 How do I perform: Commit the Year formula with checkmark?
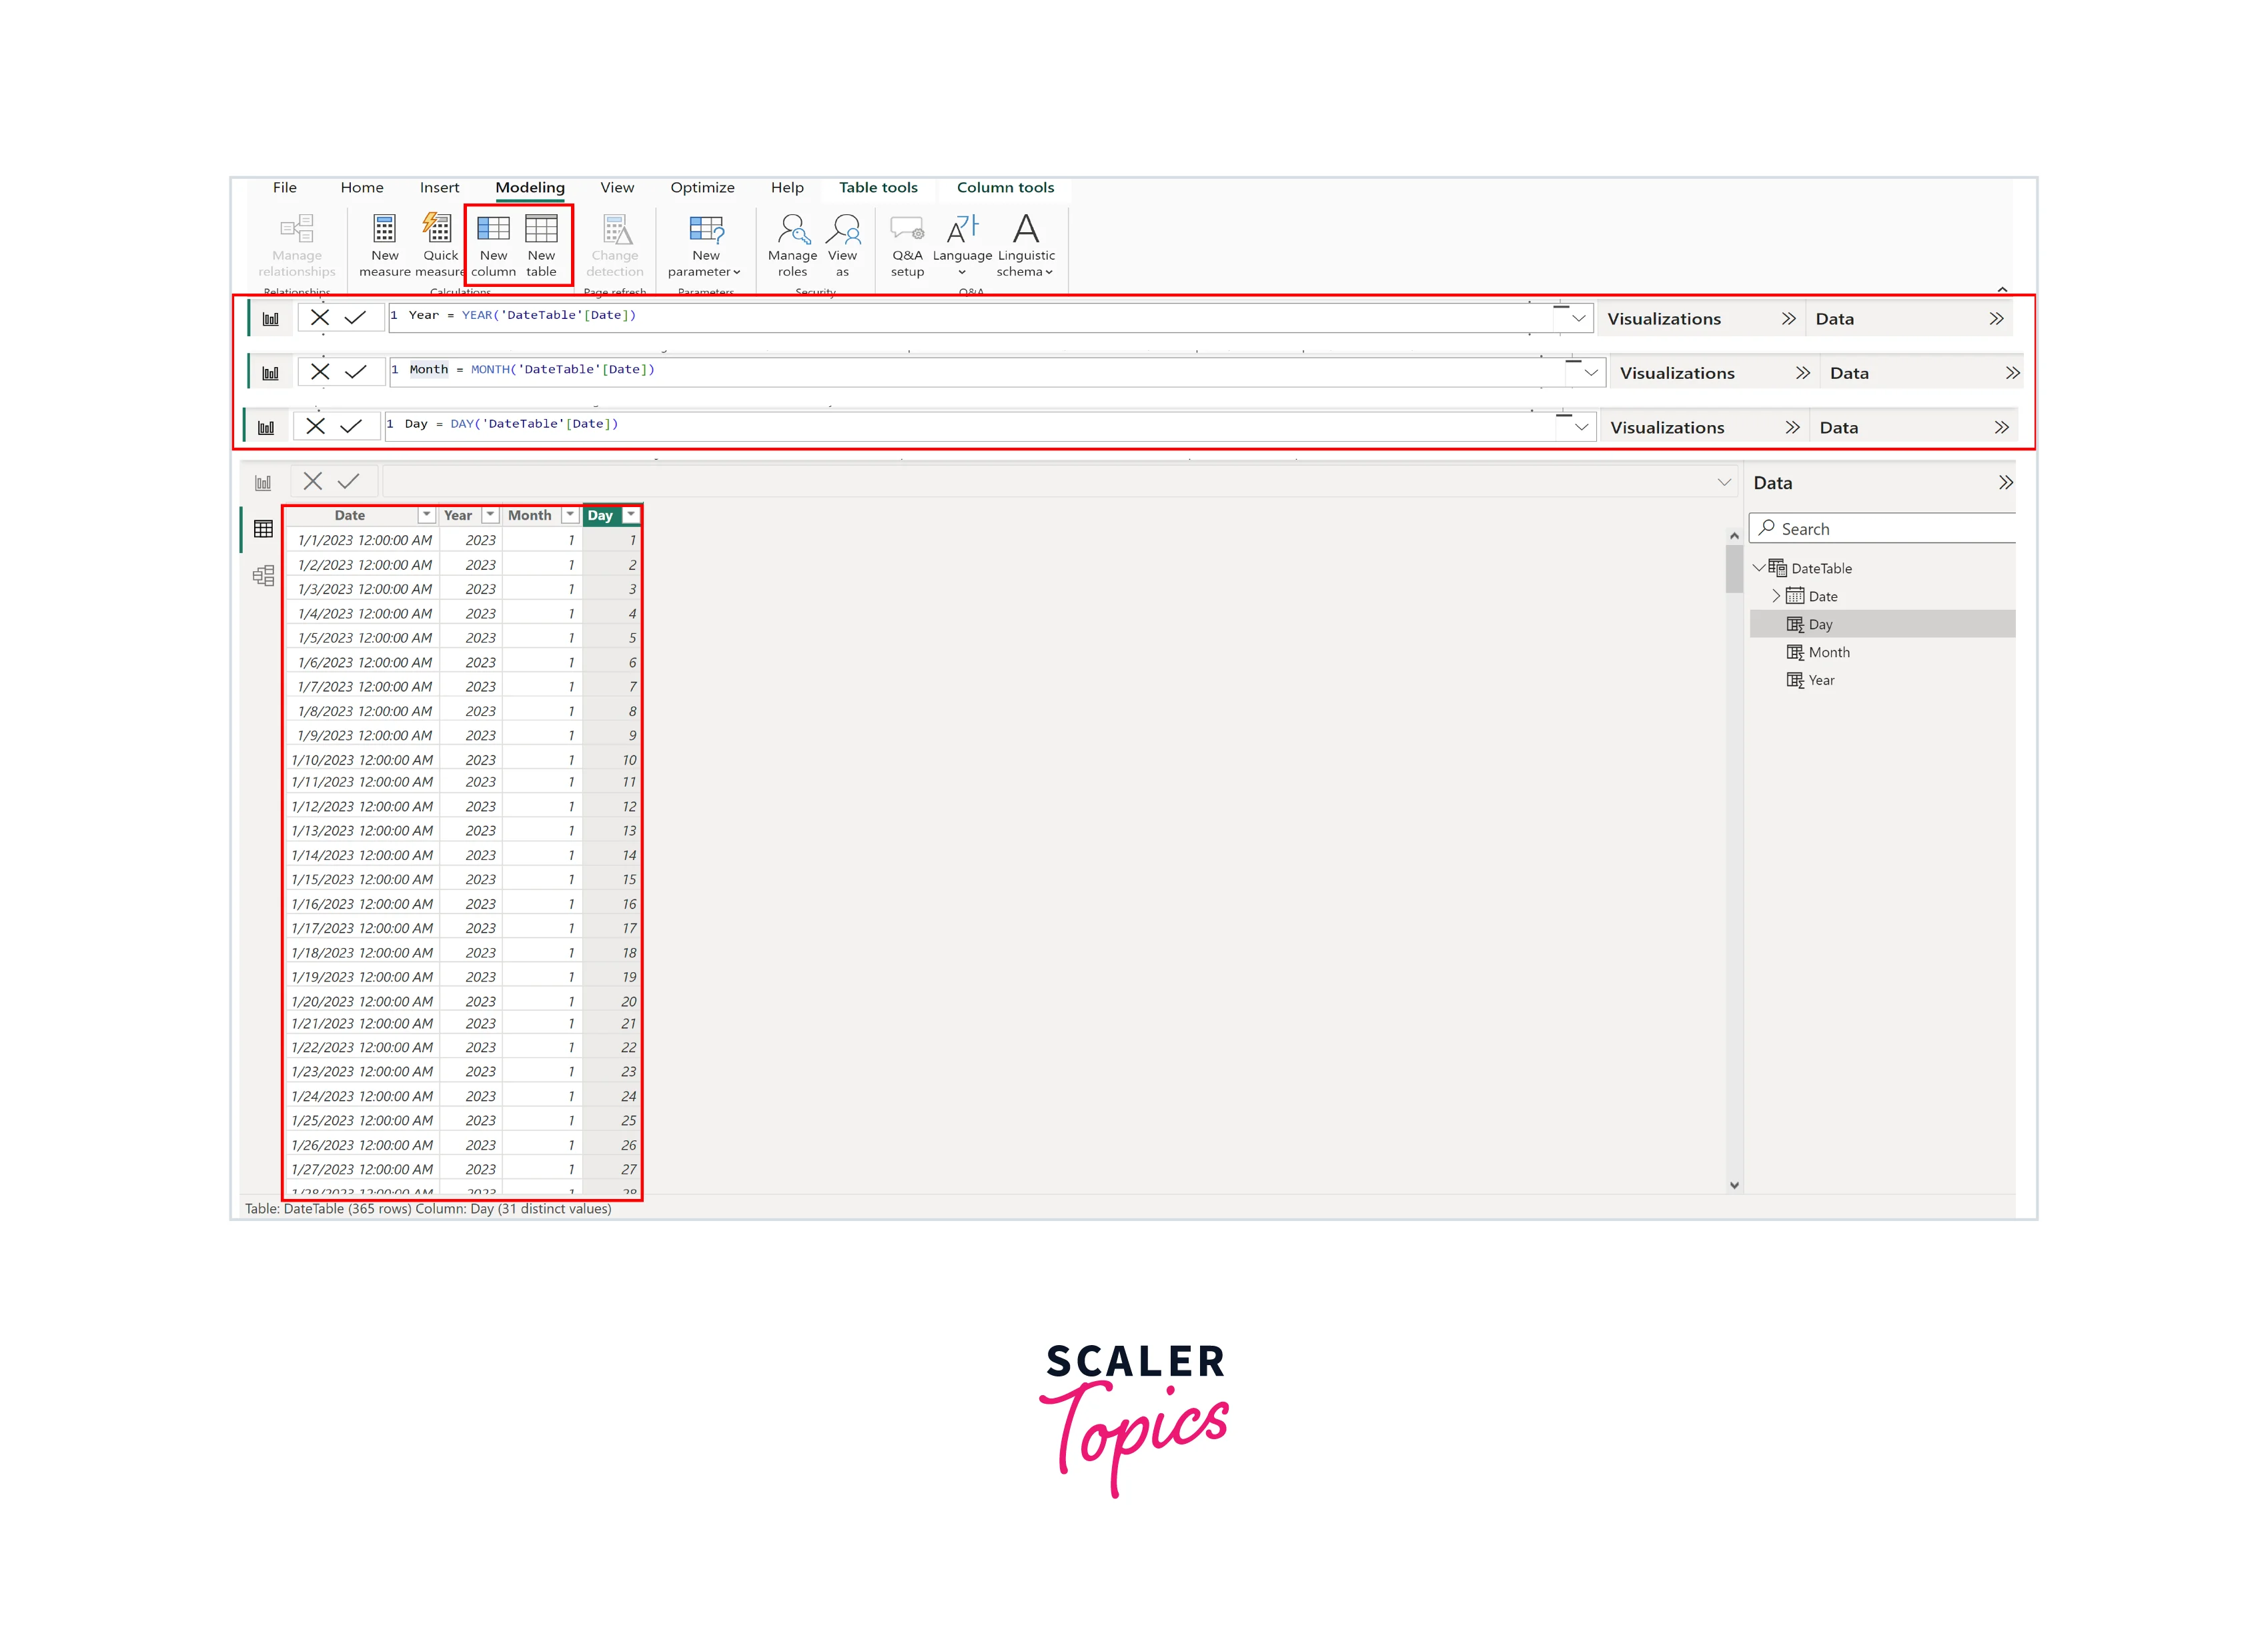click(355, 318)
